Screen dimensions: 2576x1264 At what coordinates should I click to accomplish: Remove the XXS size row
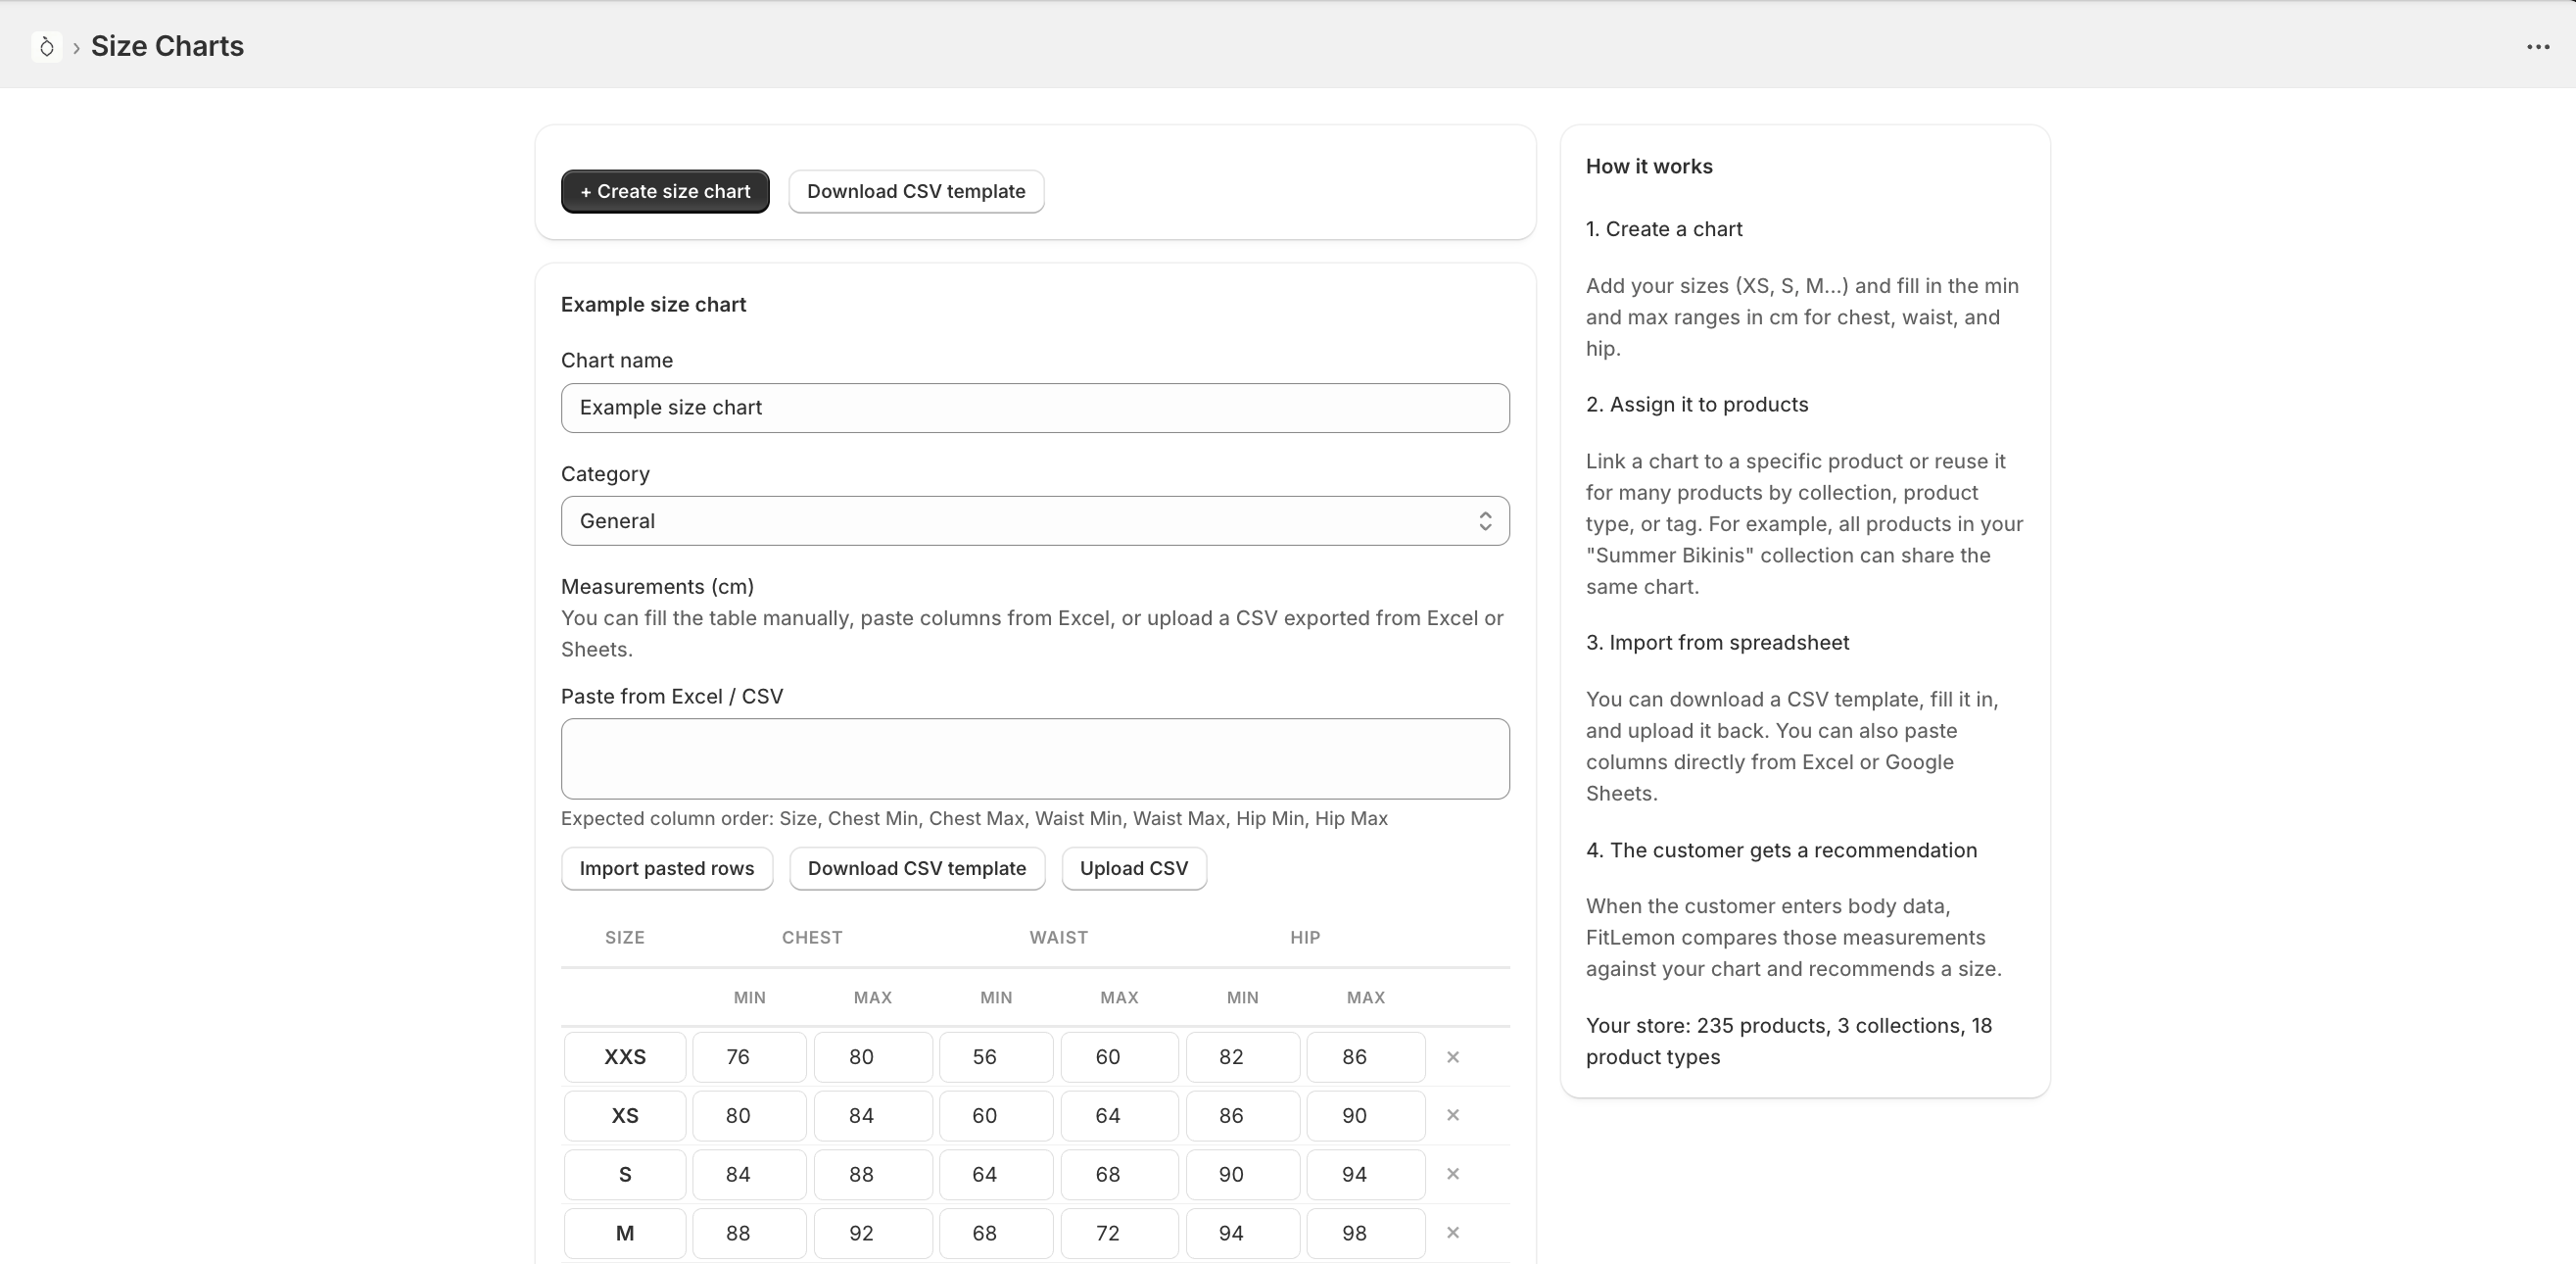(x=1453, y=1057)
